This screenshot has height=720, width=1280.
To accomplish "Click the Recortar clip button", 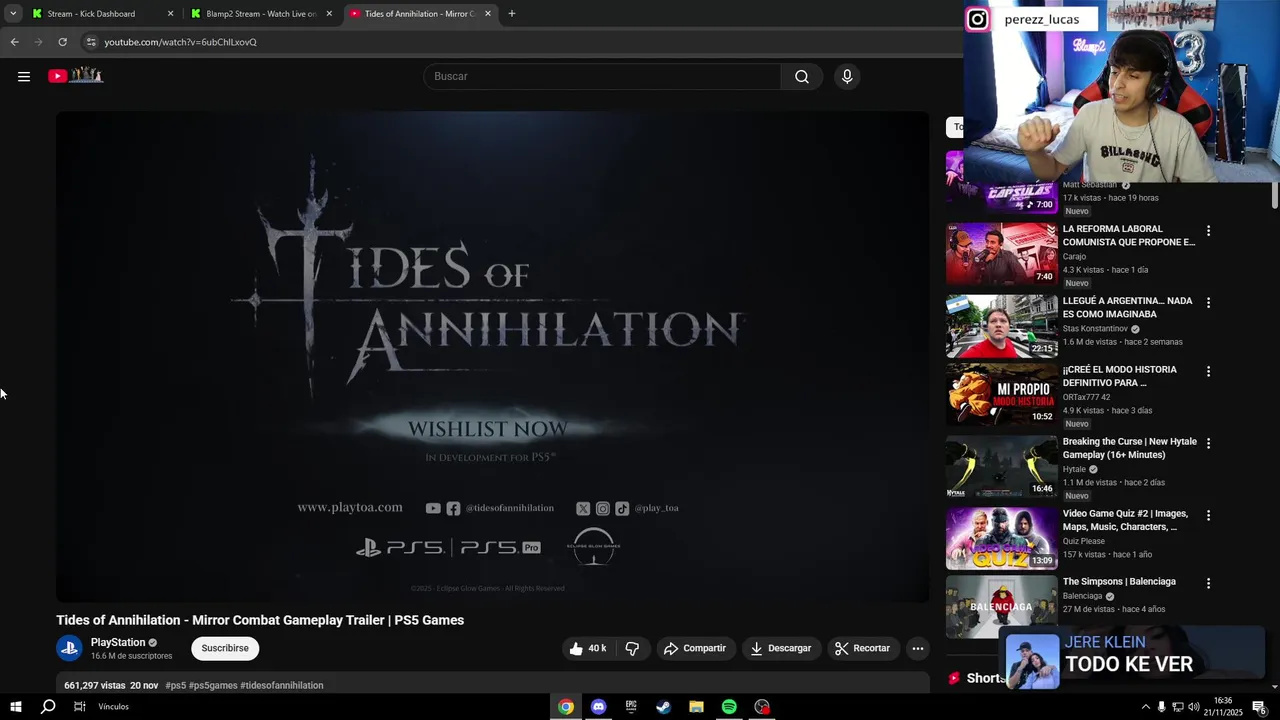I will [862, 648].
